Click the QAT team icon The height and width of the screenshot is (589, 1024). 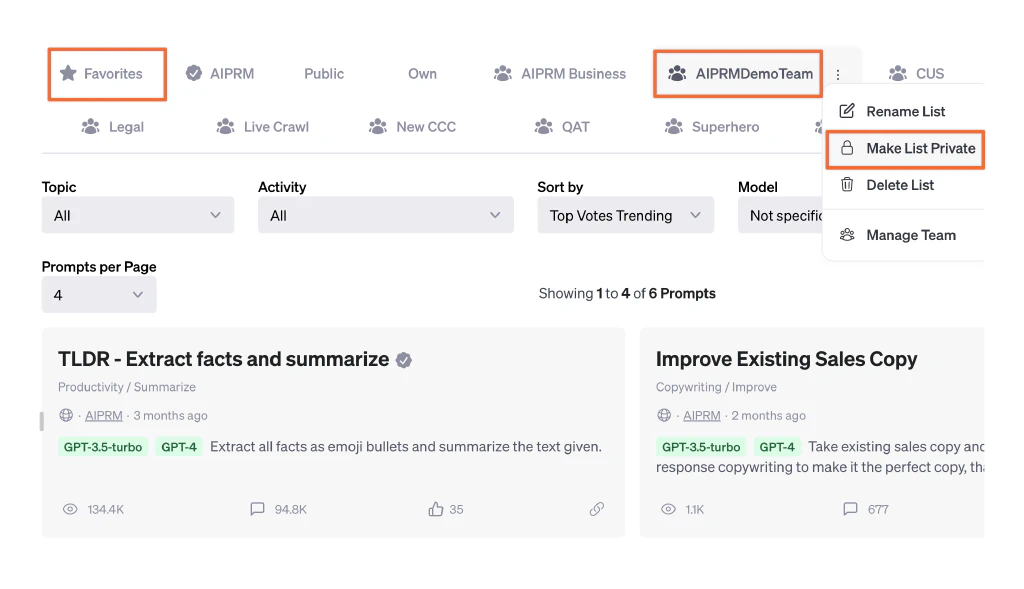point(543,126)
